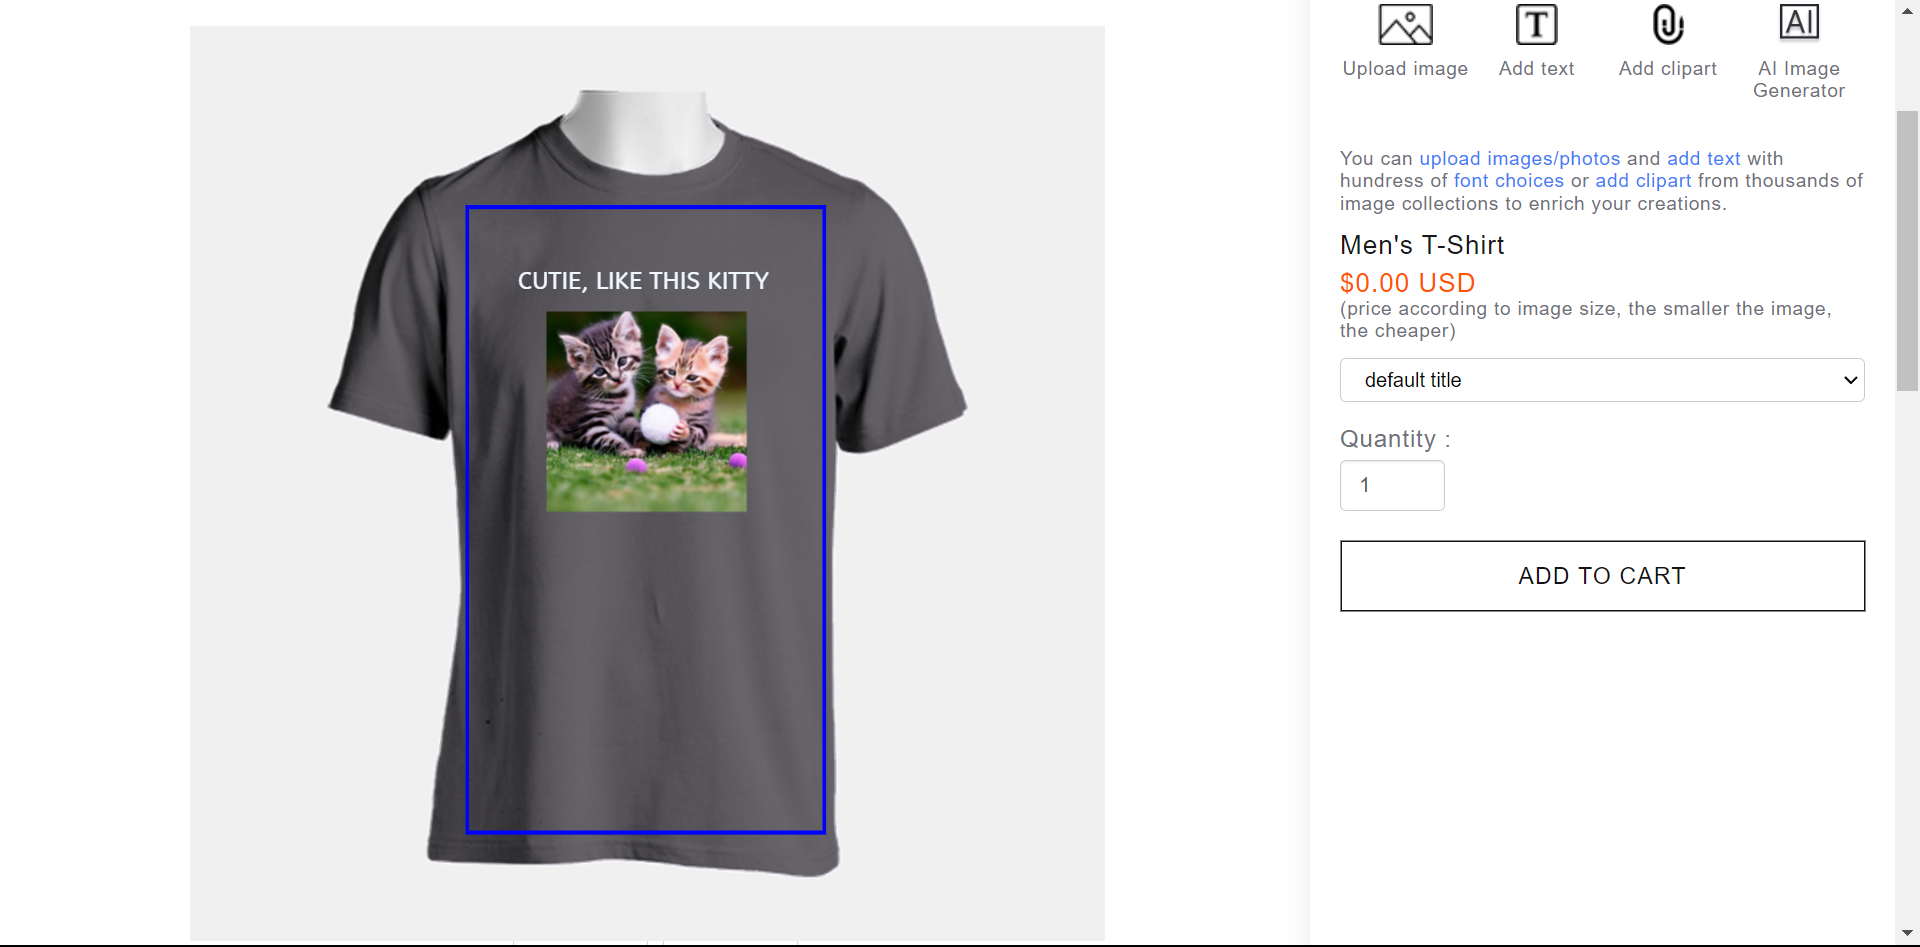The height and width of the screenshot is (947, 1920).
Task: Click the AI Image Generator label
Action: [1799, 80]
